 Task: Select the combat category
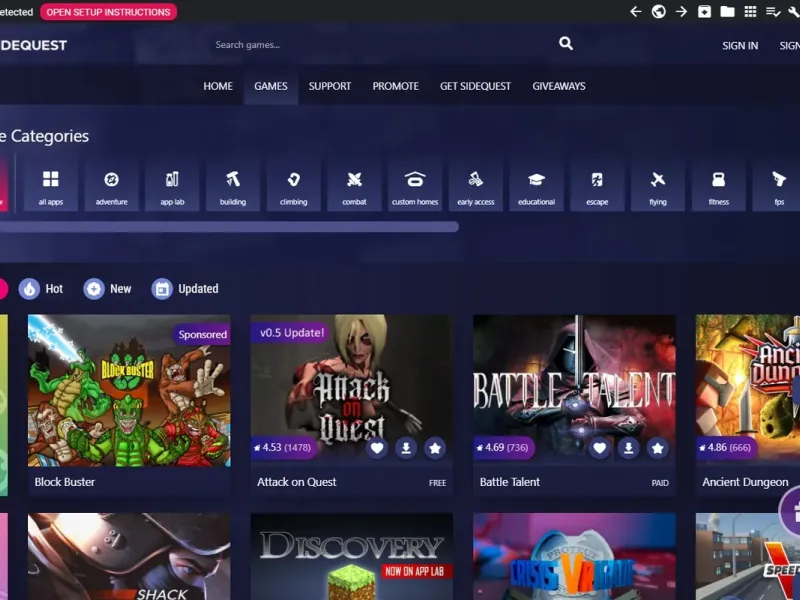pos(354,184)
